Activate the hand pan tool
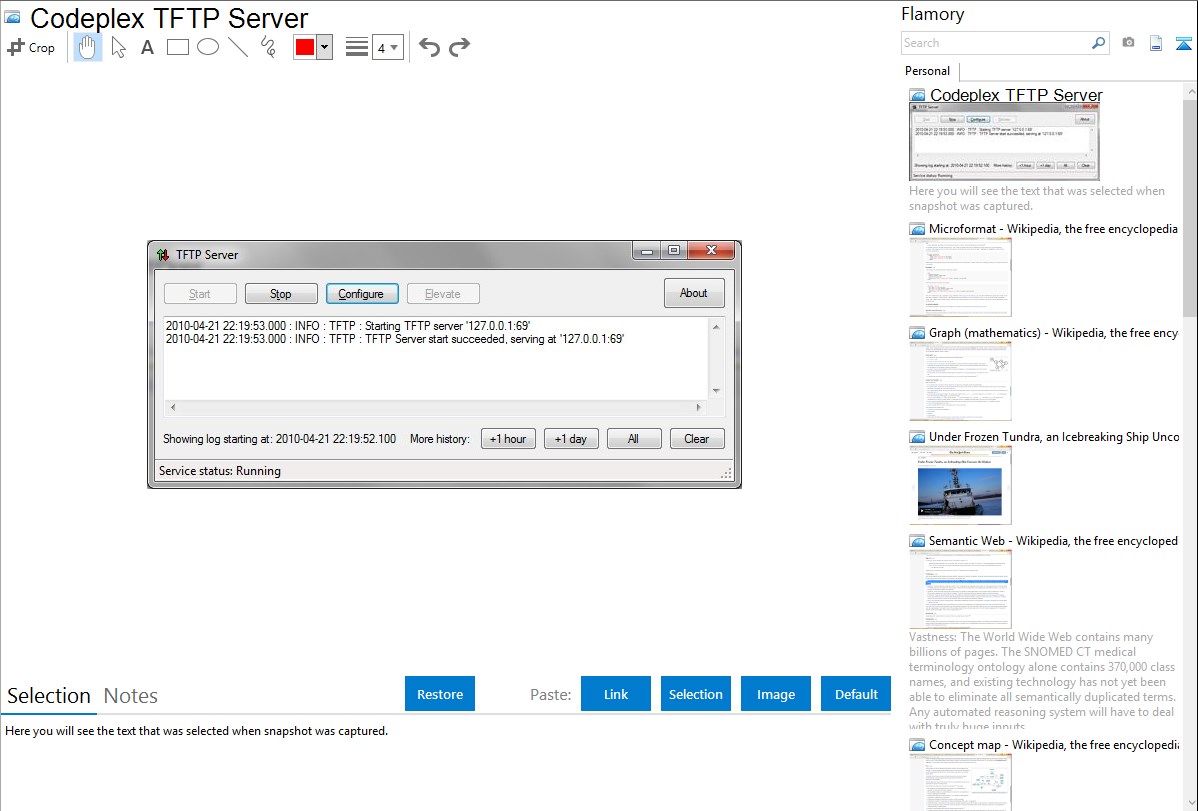This screenshot has height=811, width=1198. 88,47
